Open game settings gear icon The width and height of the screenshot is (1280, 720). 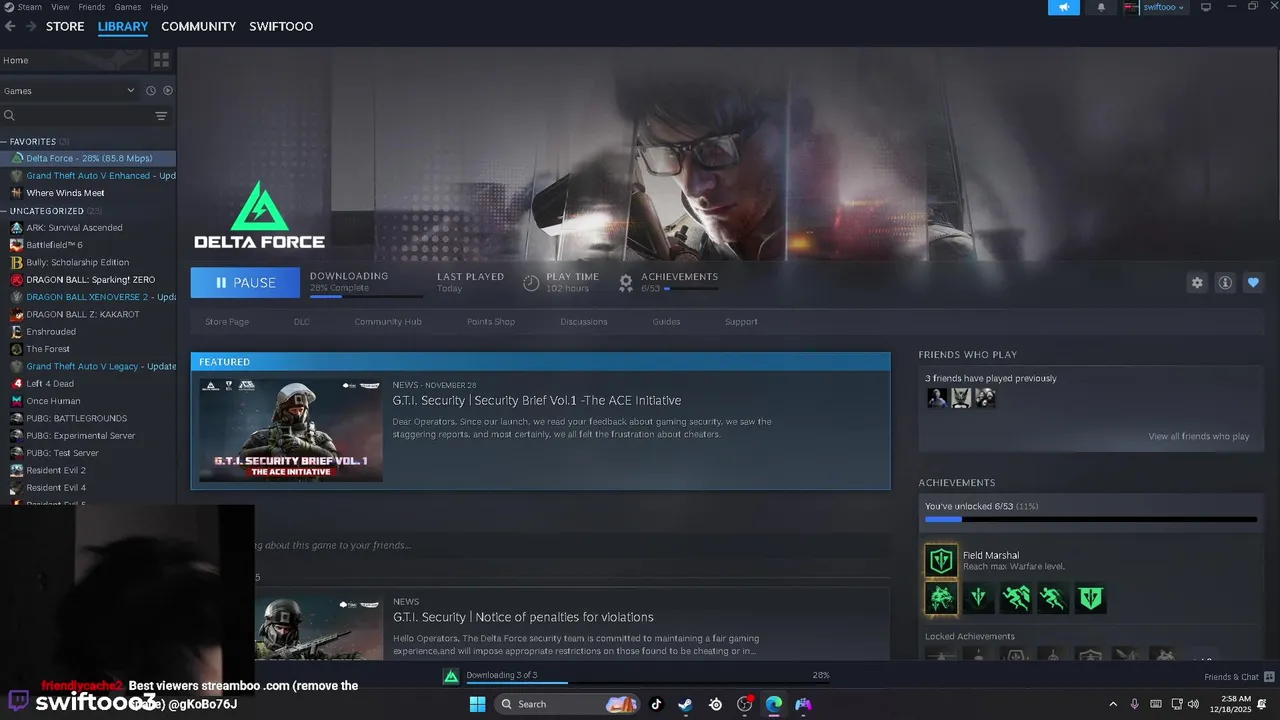(x=1197, y=283)
